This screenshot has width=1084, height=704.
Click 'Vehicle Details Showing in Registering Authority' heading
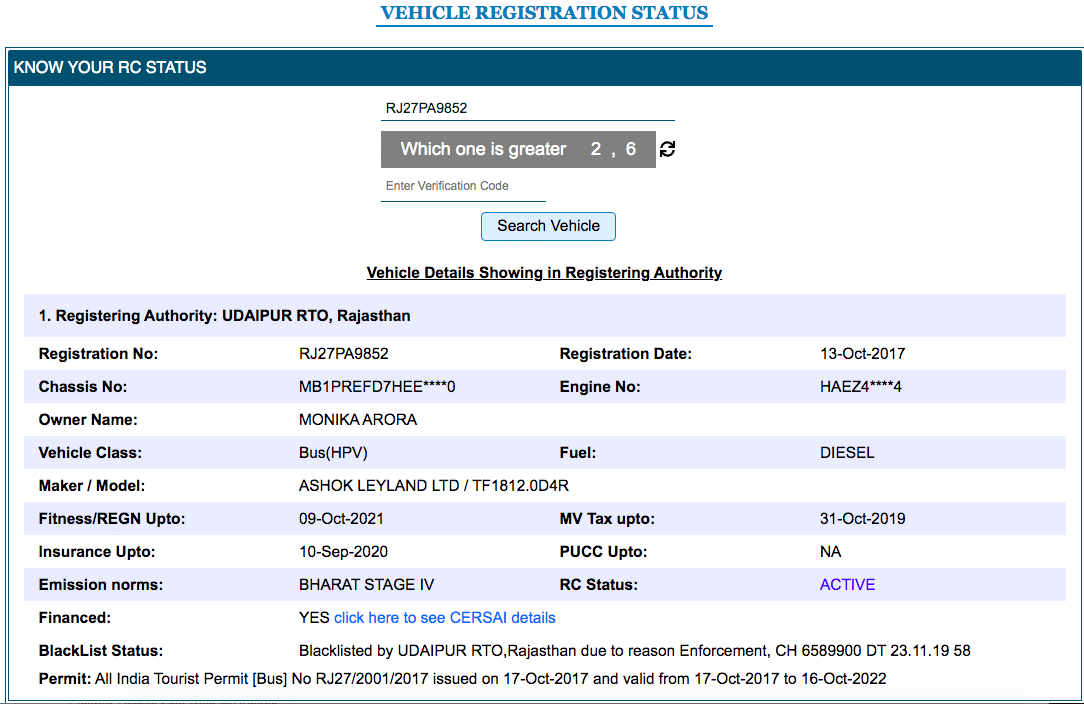coord(544,273)
